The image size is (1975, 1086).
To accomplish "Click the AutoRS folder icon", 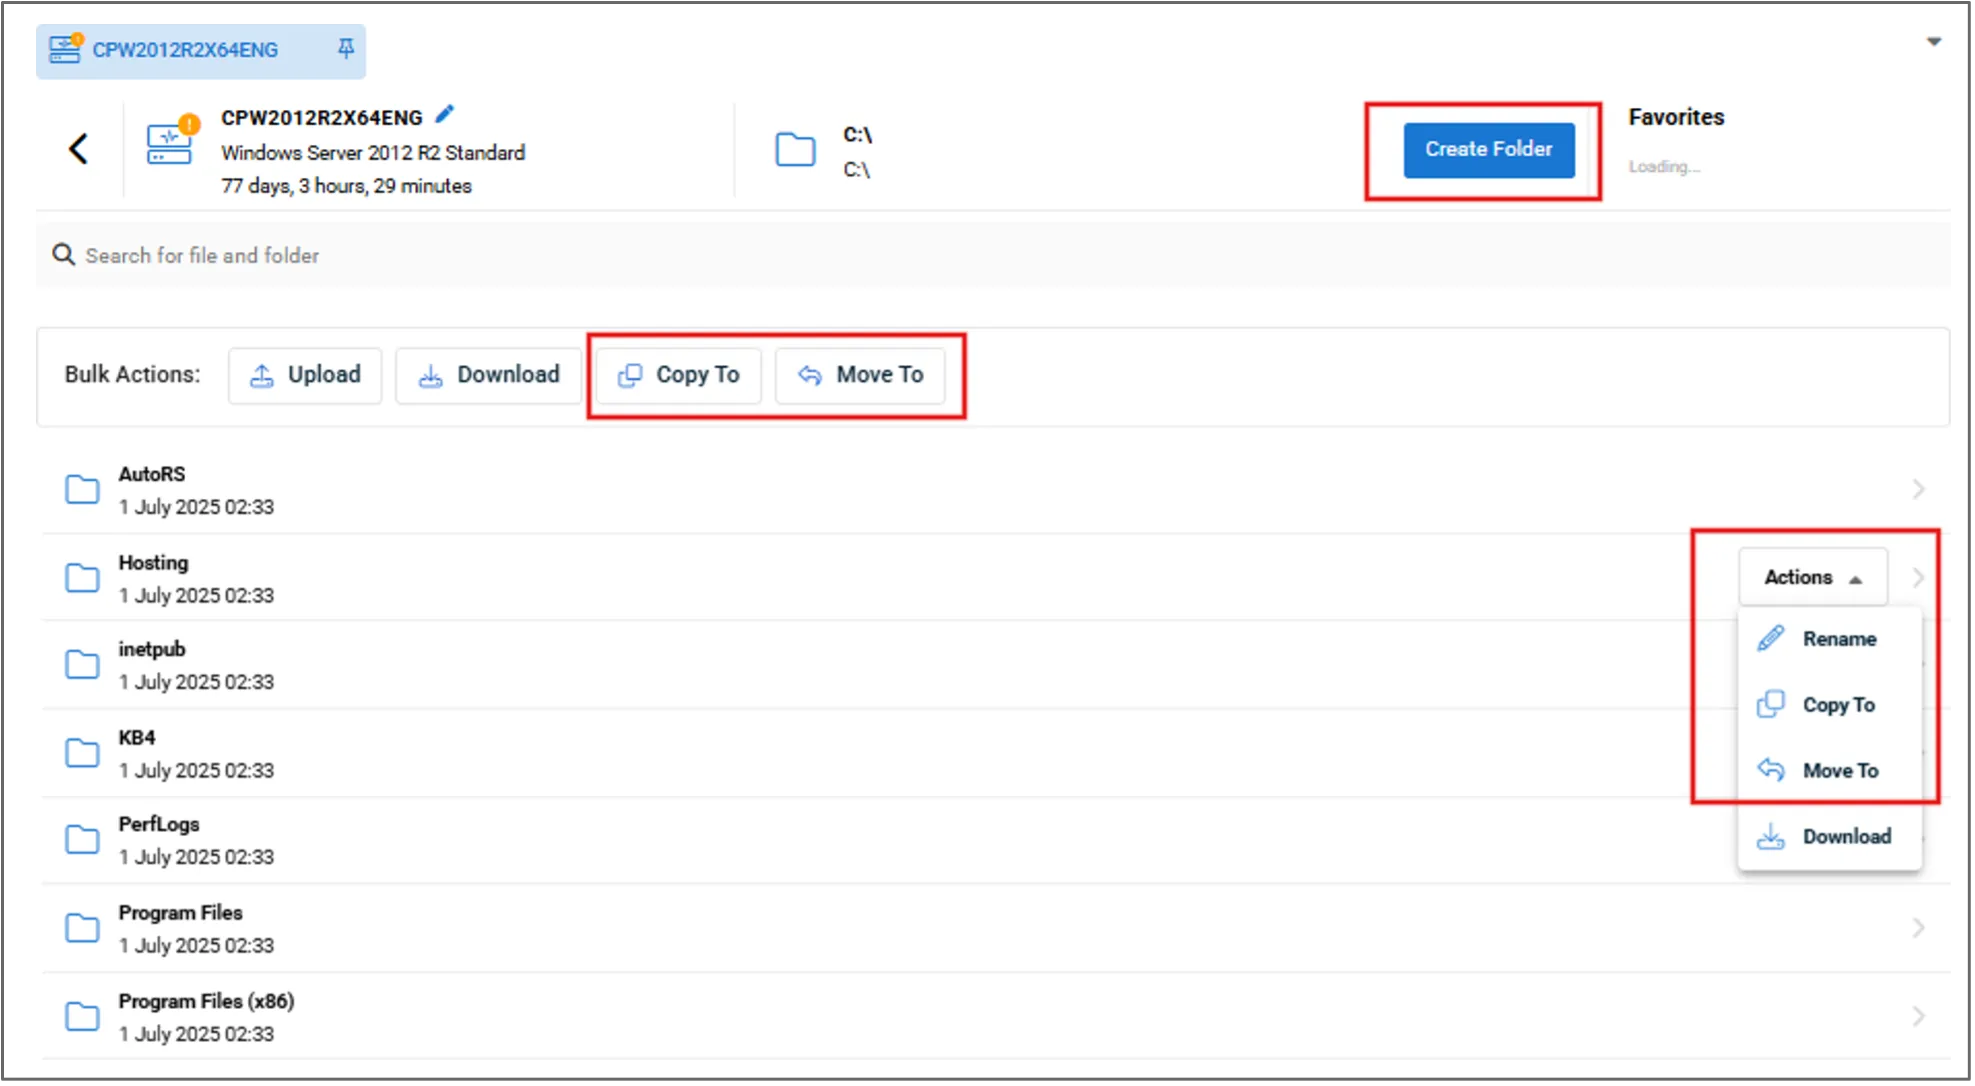I will click(x=82, y=489).
